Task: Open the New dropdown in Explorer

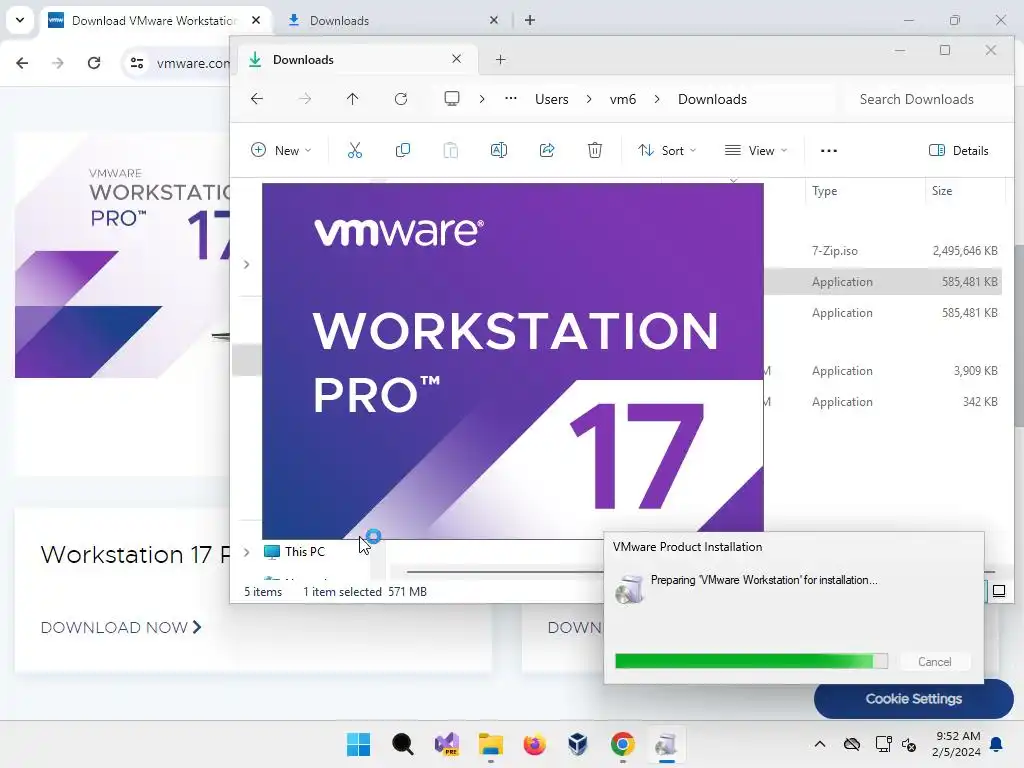Action: point(281,151)
